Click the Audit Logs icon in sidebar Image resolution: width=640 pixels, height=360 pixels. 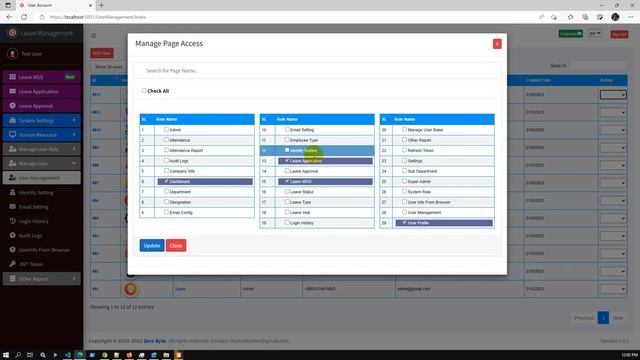13,235
